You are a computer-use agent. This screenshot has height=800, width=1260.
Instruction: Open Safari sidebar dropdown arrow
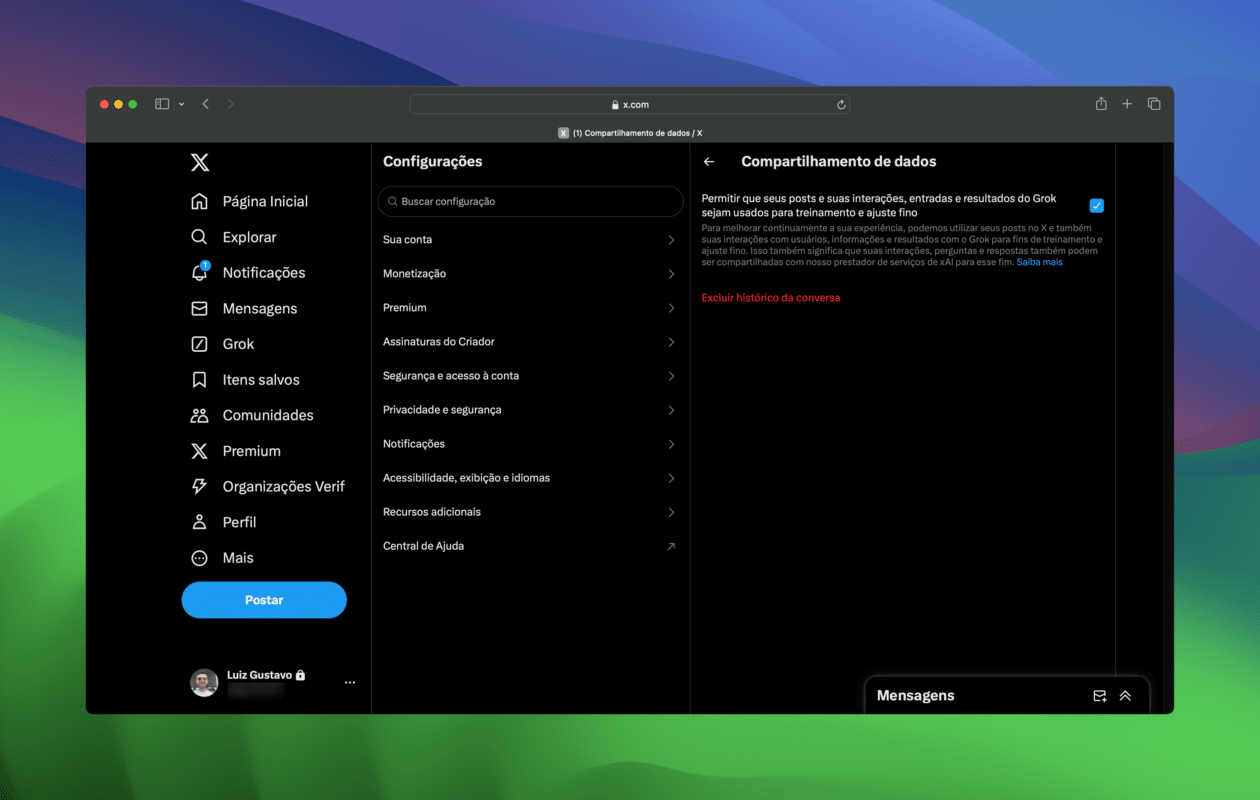pyautogui.click(x=181, y=104)
